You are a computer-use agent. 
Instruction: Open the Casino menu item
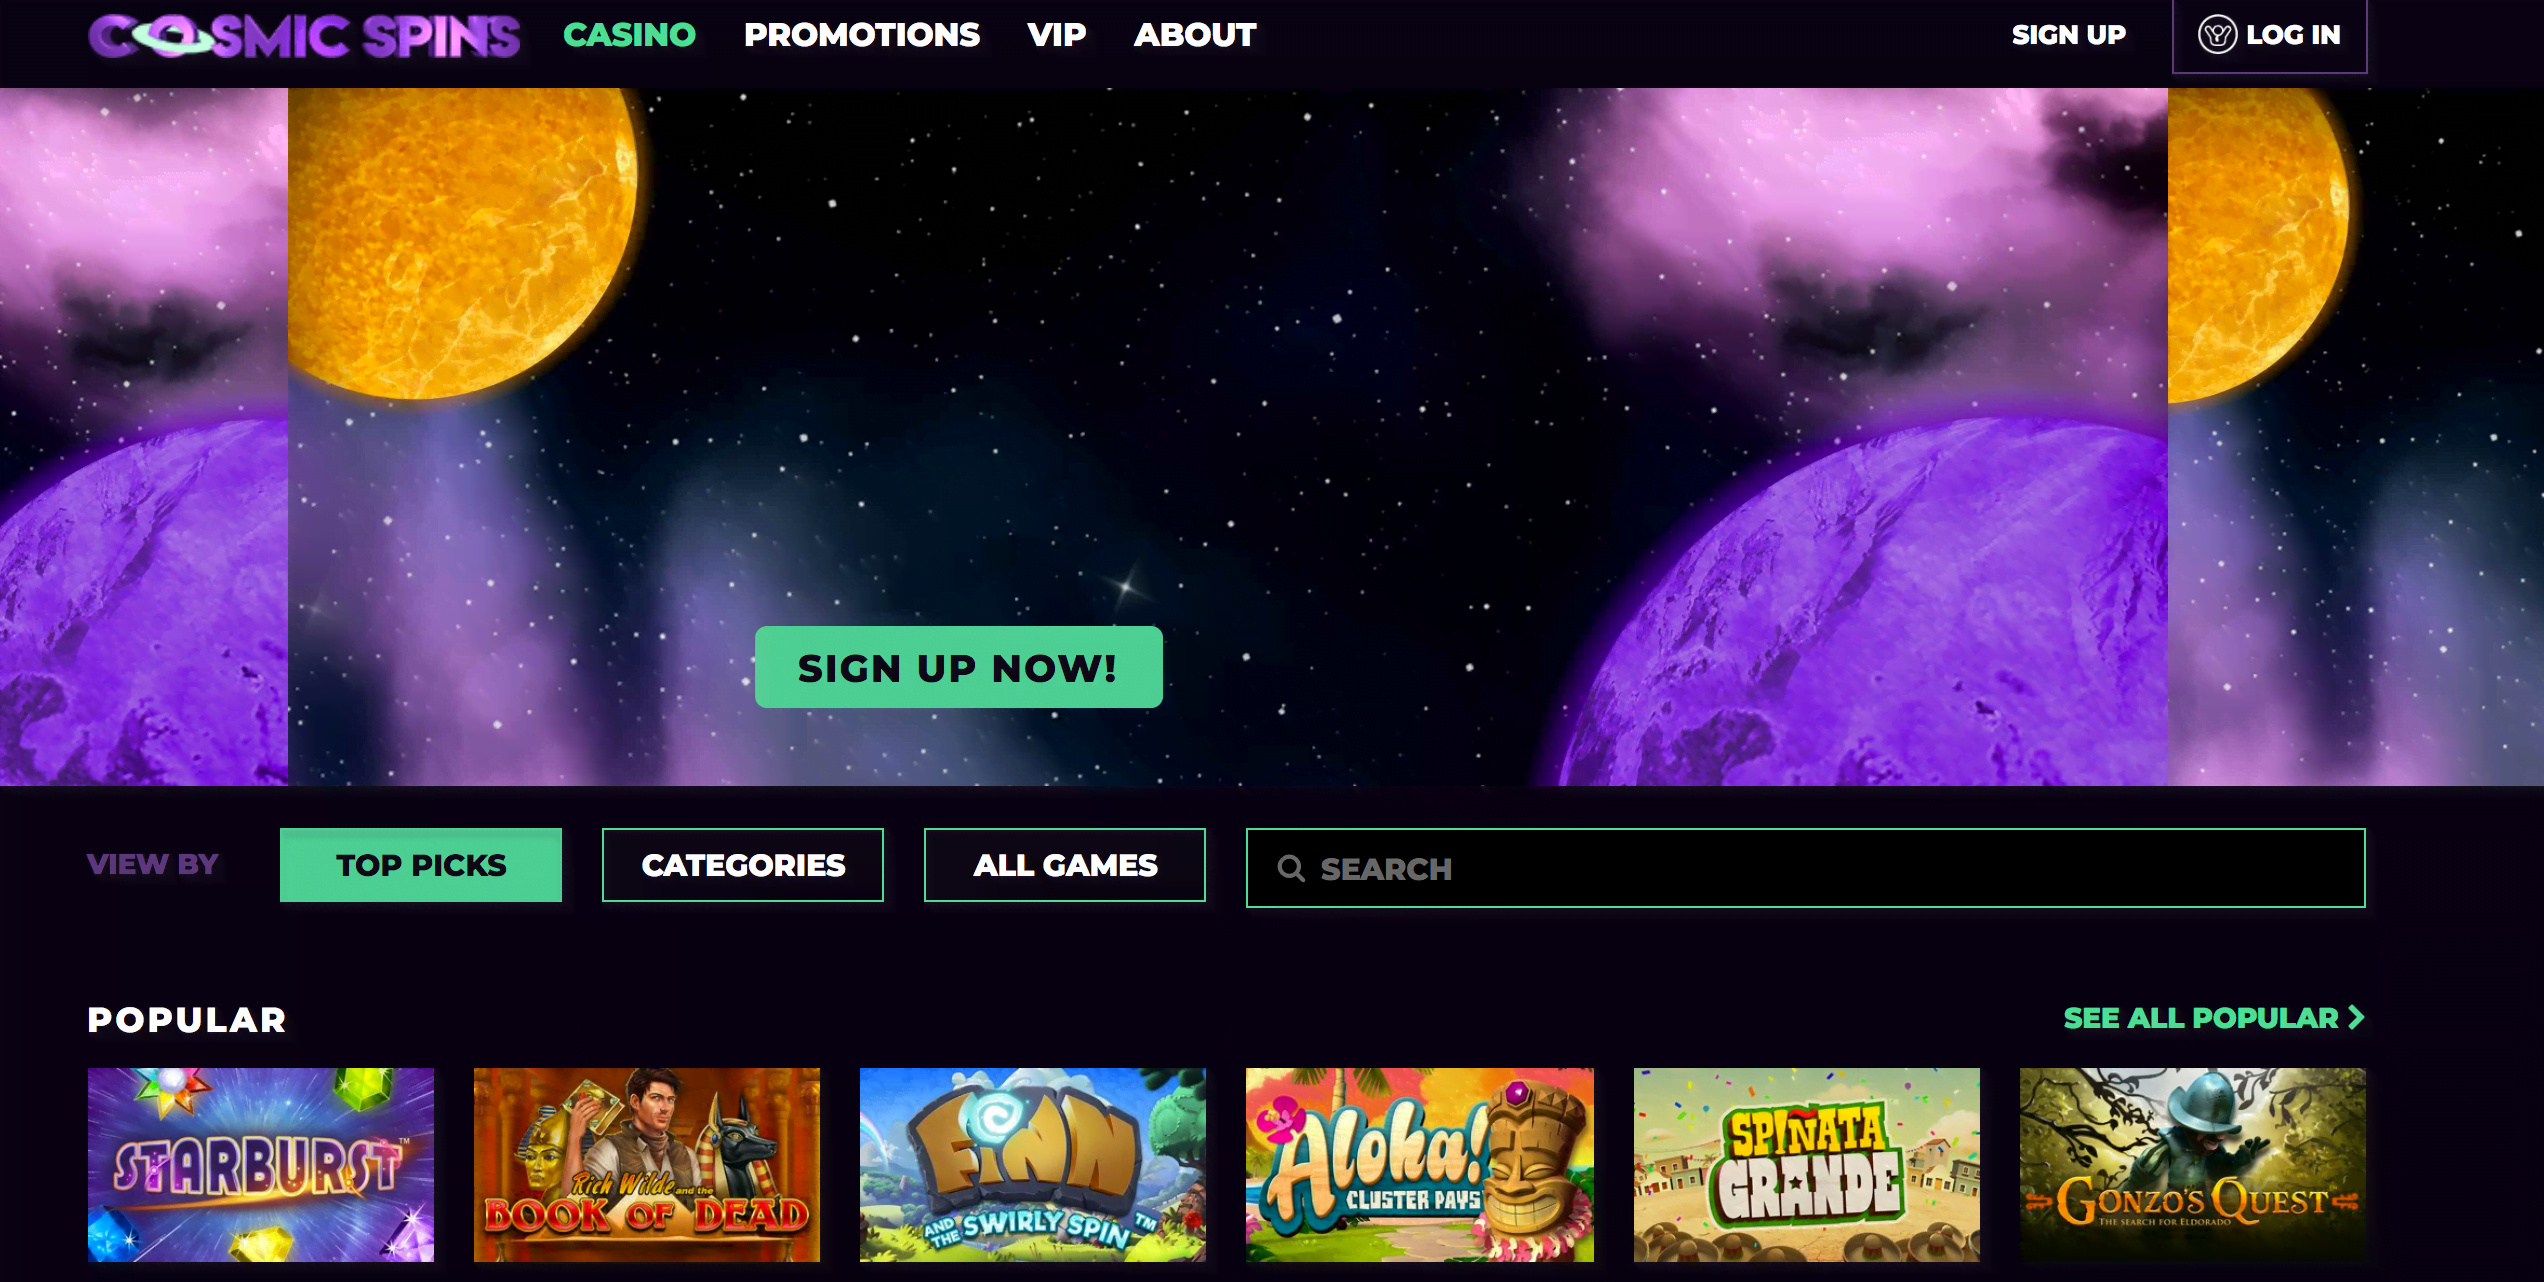tap(629, 35)
